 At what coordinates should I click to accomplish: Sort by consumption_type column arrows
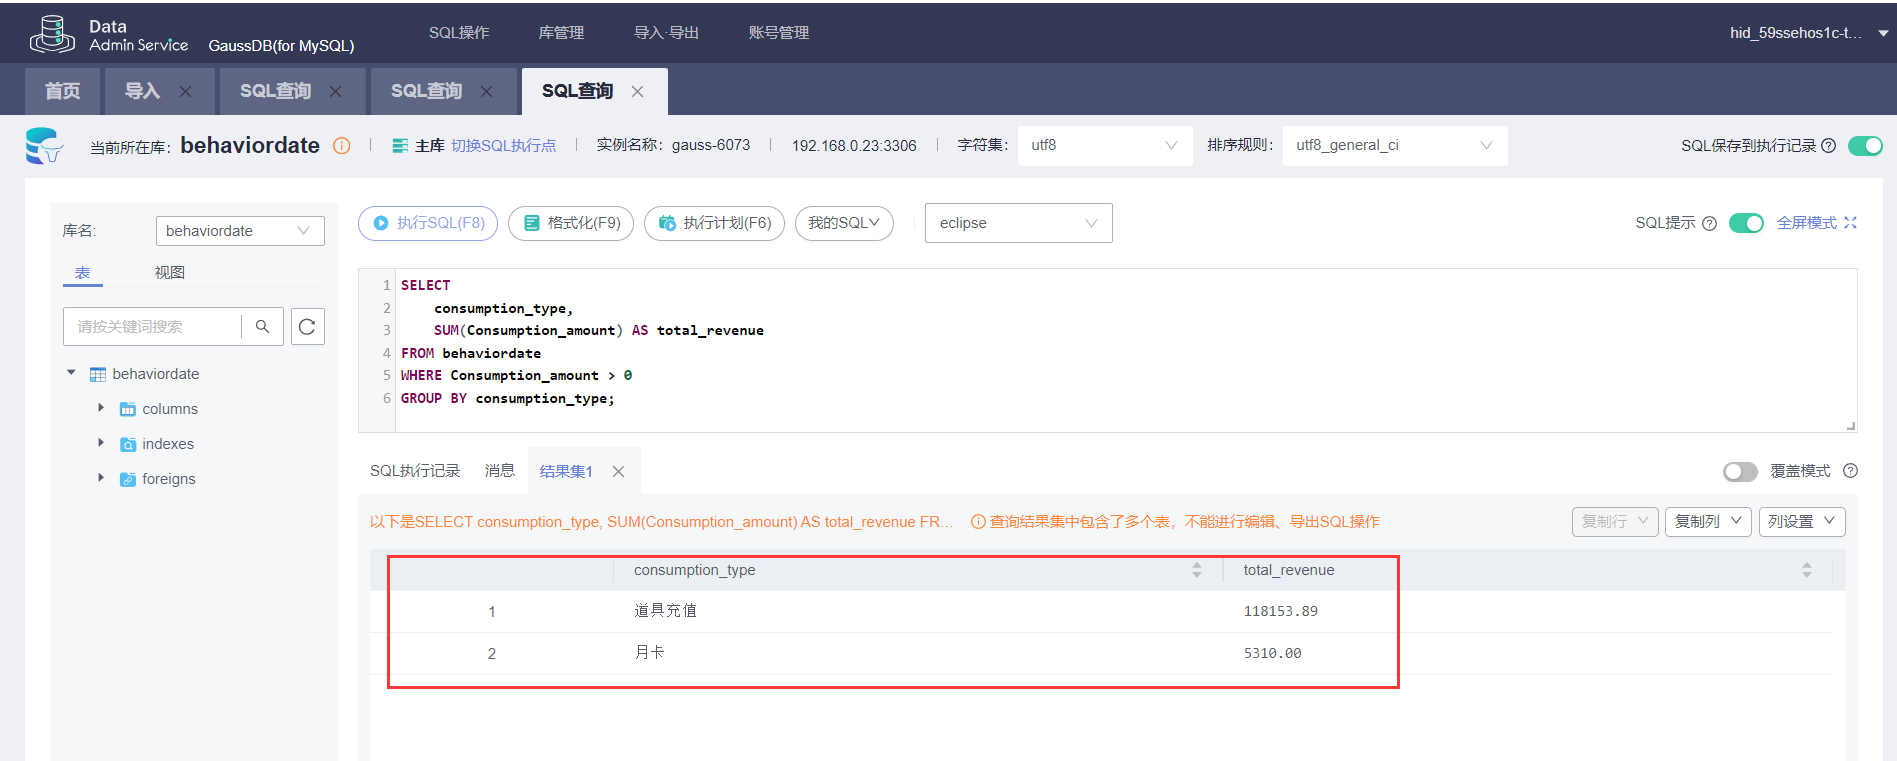pos(1197,570)
